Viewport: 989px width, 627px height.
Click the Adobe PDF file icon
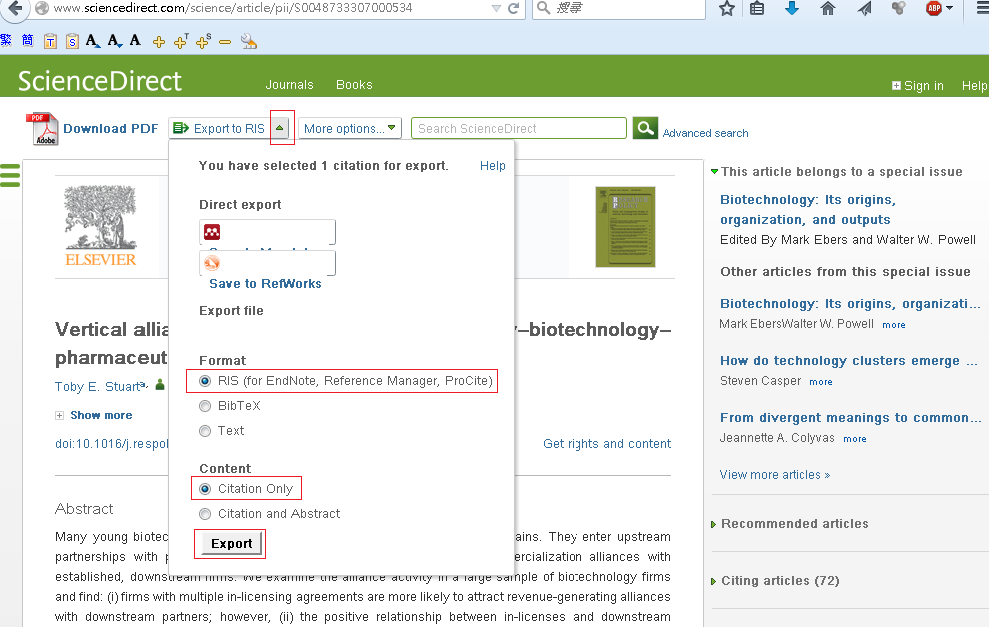pyautogui.click(x=42, y=129)
